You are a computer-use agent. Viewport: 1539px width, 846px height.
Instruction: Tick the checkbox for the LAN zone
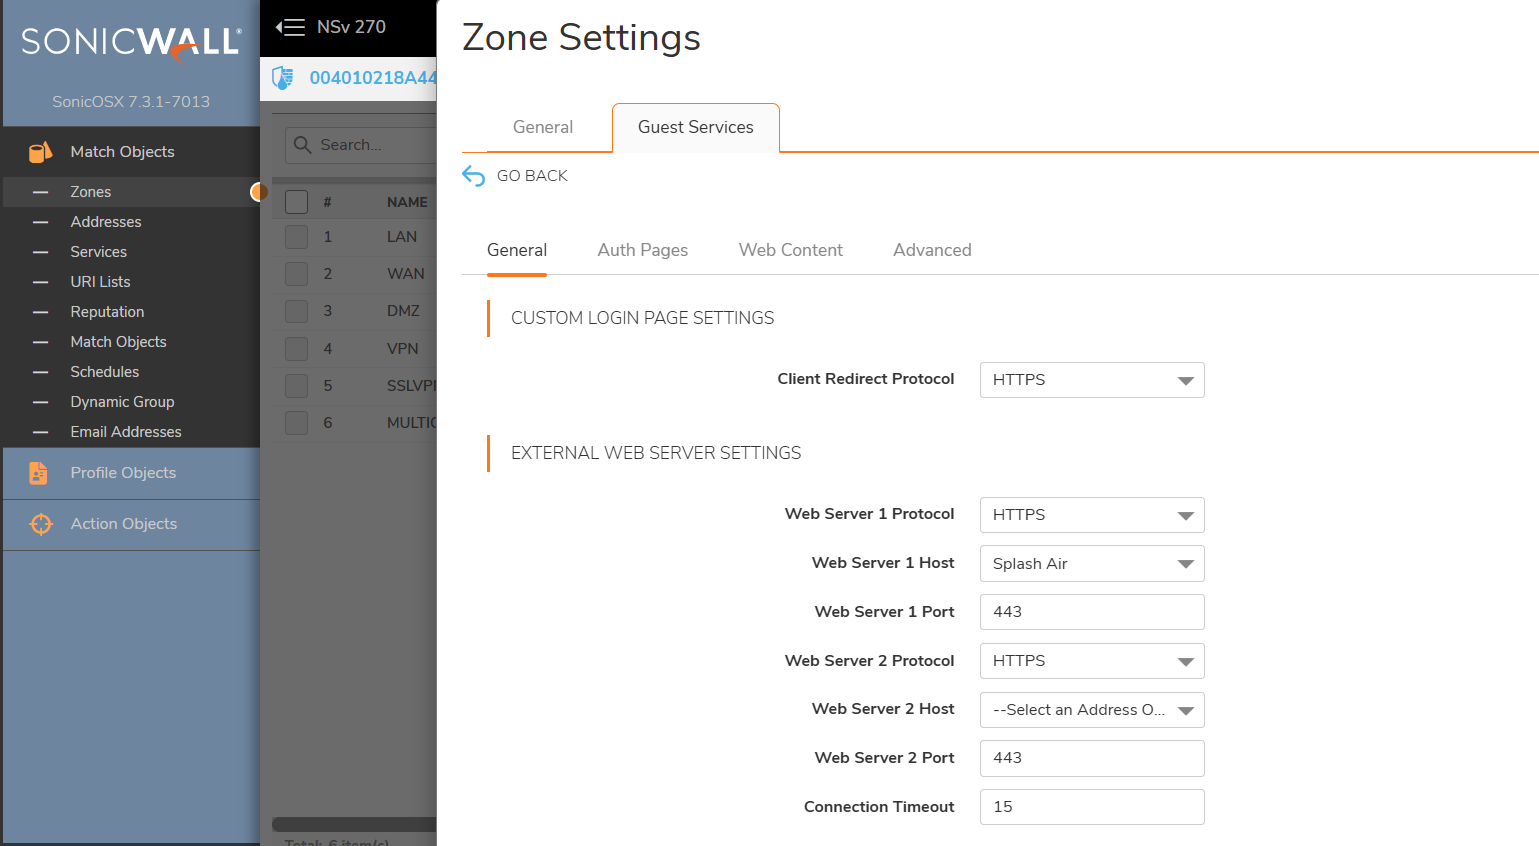tap(296, 237)
